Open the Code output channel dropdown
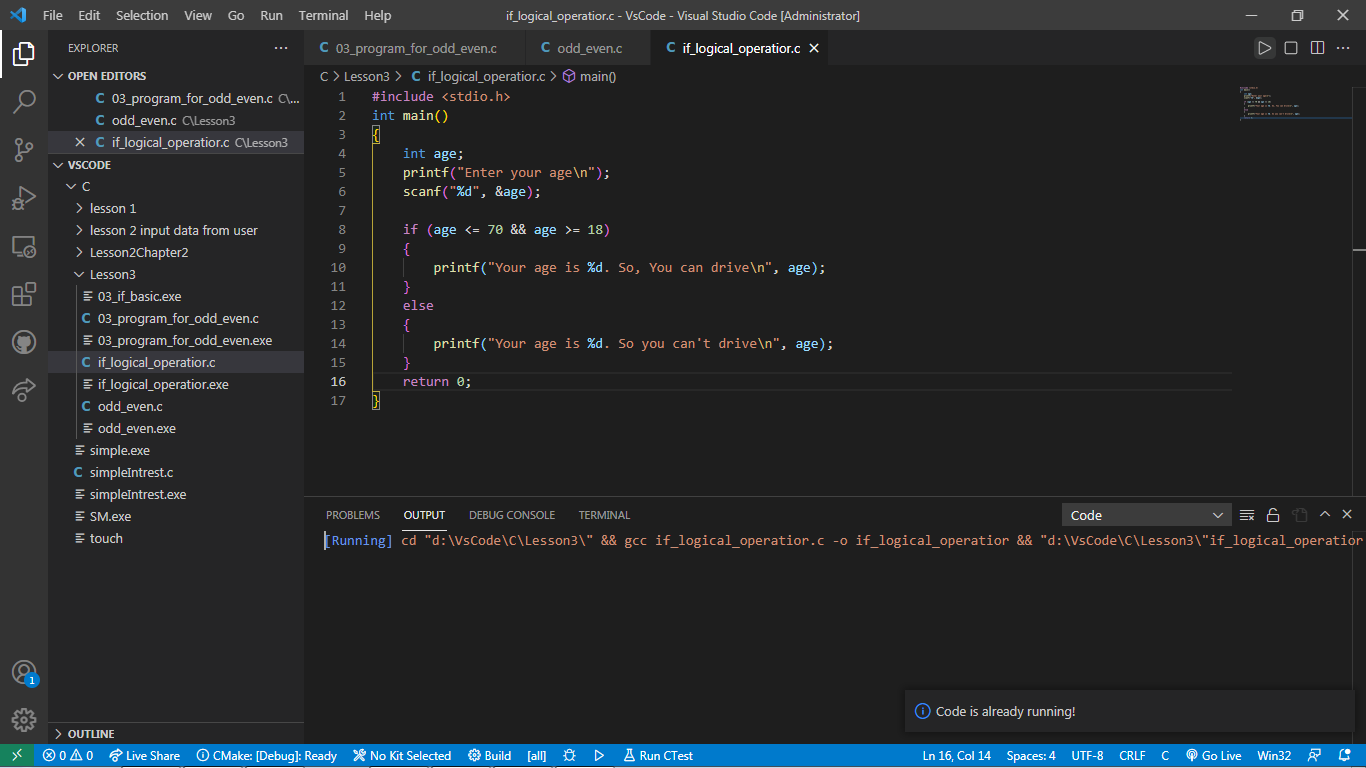This screenshot has height=768, width=1366. 1146,514
